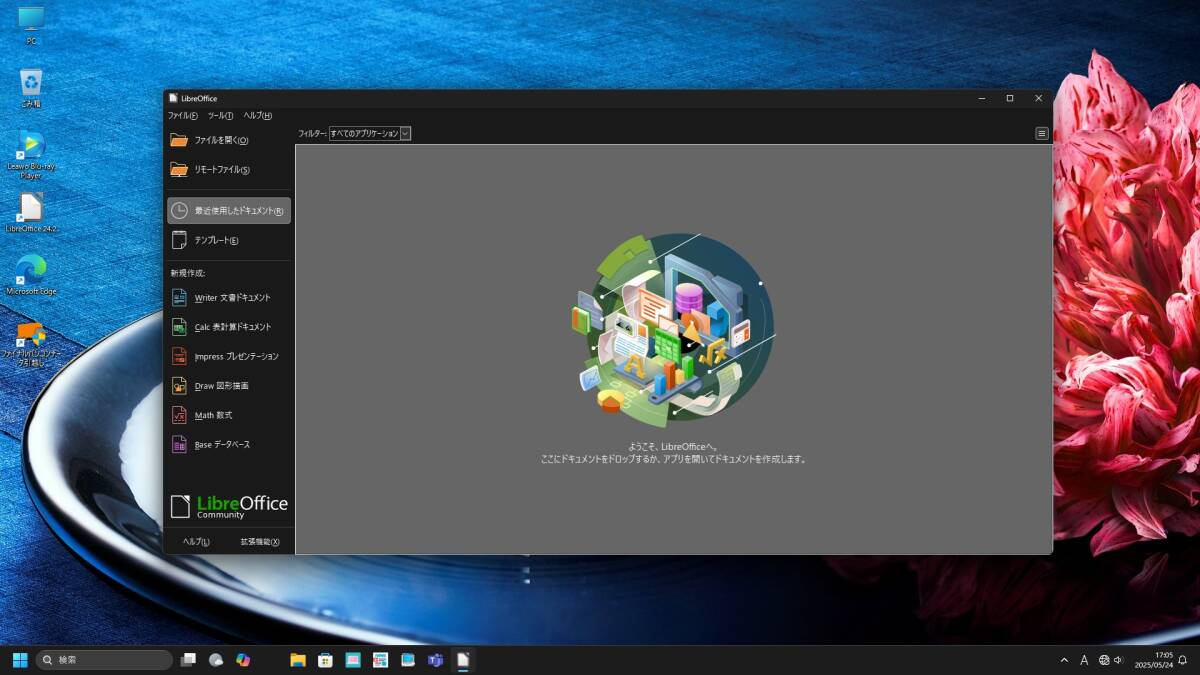Open Microsoft Store from the taskbar
1200x675 pixels.
pos(325,660)
